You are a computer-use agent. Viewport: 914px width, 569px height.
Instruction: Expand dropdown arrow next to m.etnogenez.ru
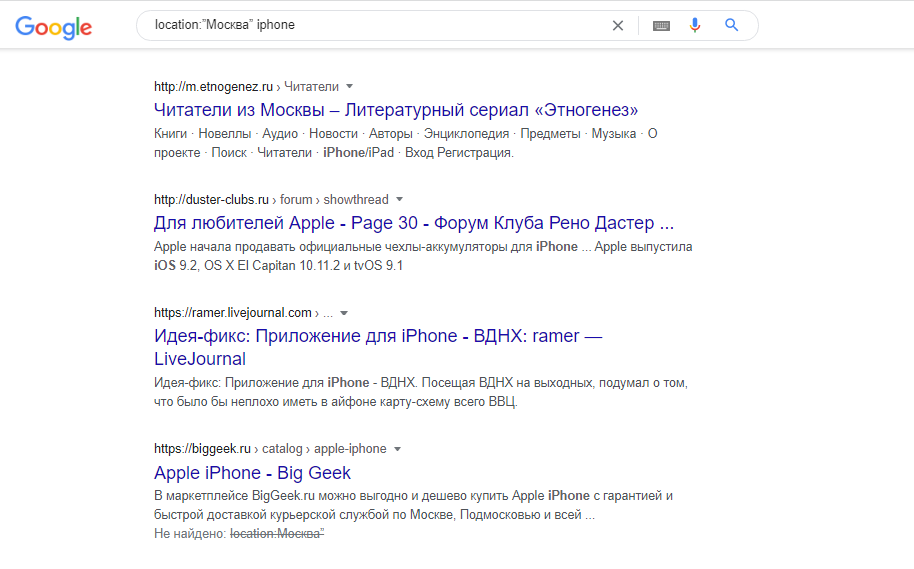350,86
